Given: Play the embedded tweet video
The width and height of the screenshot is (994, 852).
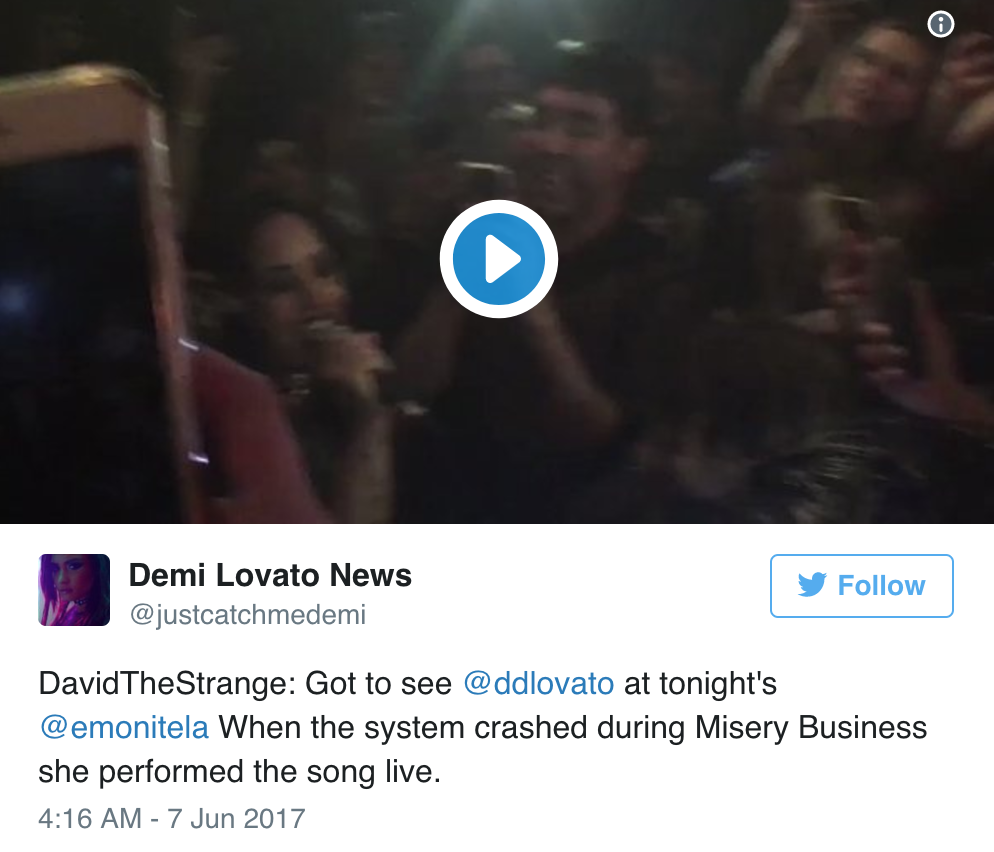Looking at the screenshot, I should pyautogui.click(x=498, y=260).
